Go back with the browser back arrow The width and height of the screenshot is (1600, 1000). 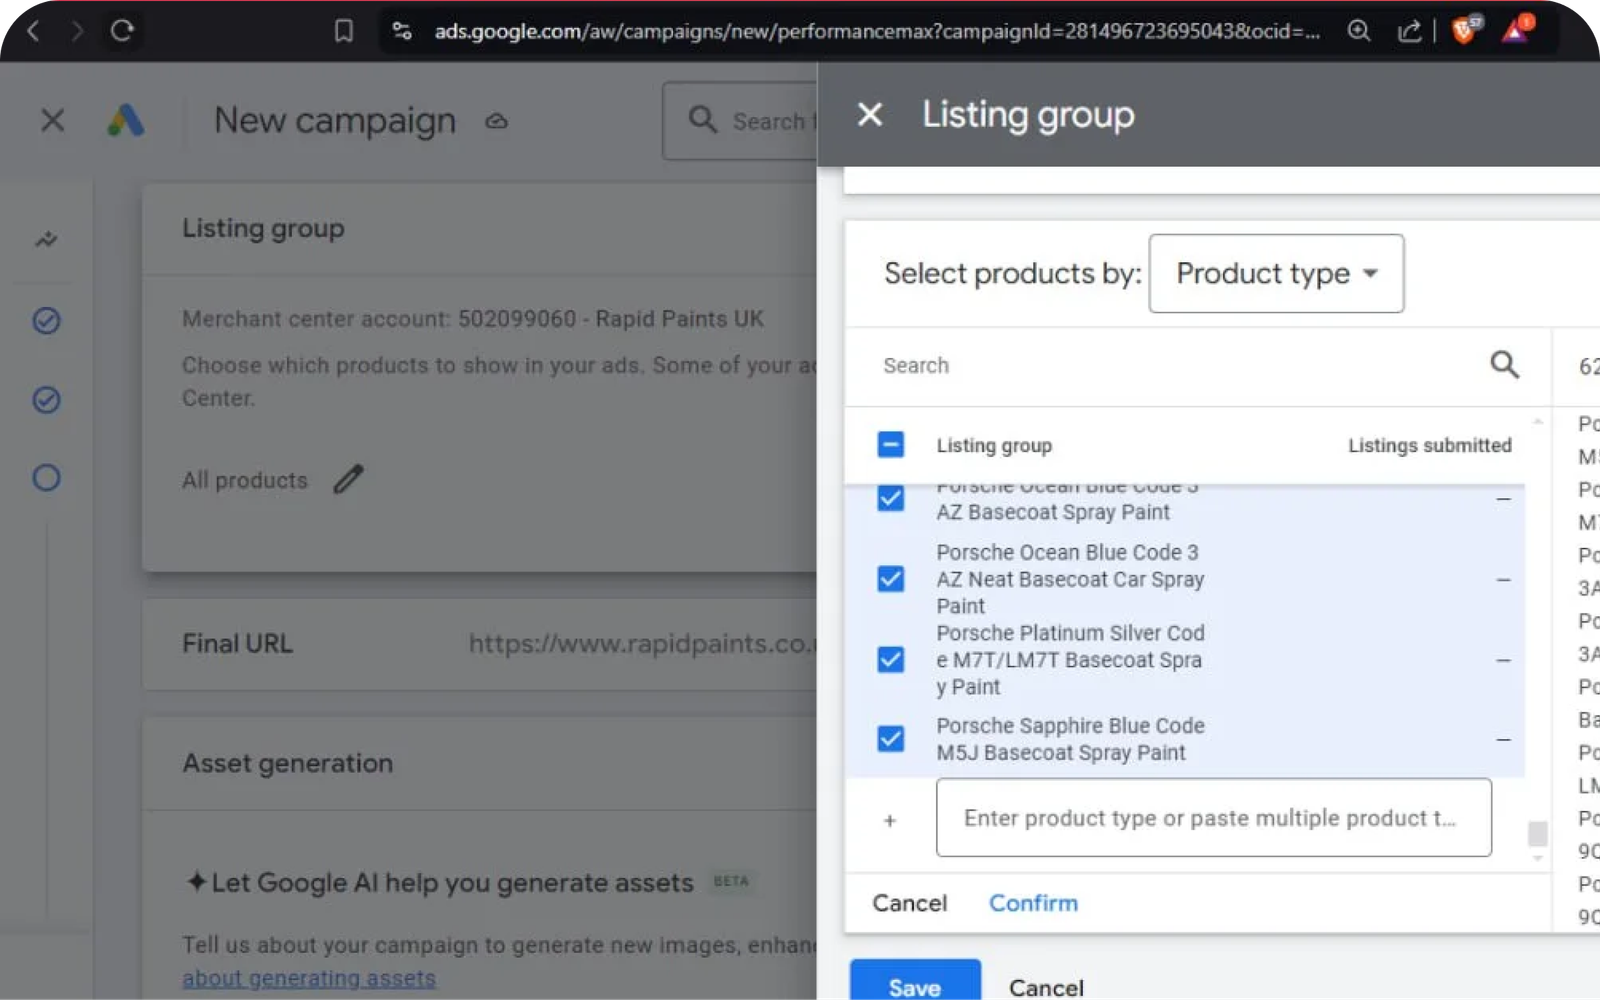(33, 31)
